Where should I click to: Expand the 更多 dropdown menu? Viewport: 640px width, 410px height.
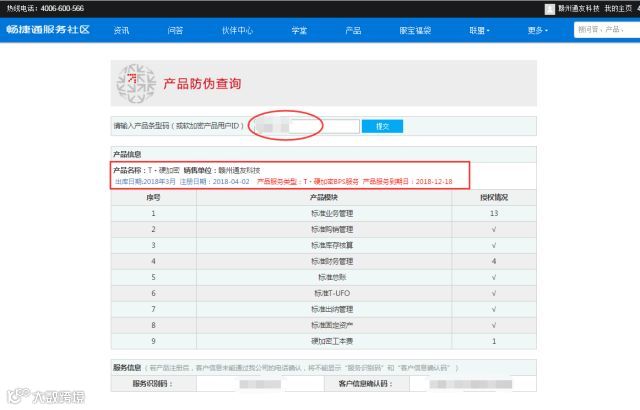point(538,30)
